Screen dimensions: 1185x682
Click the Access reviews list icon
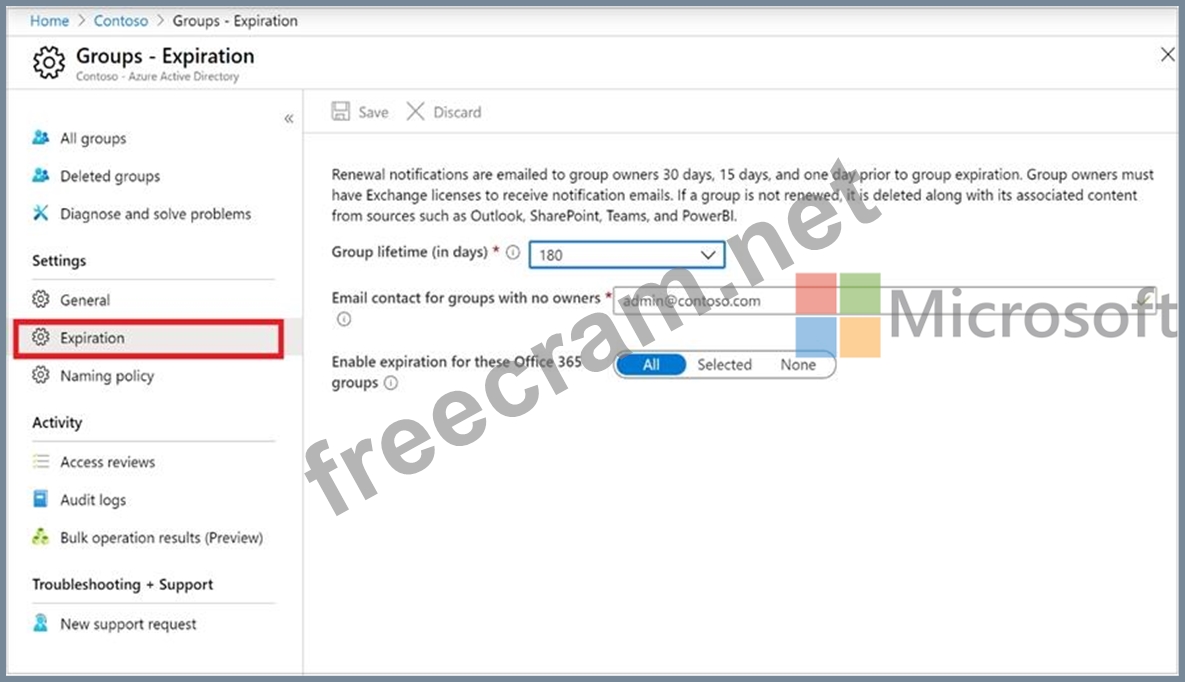[x=41, y=461]
